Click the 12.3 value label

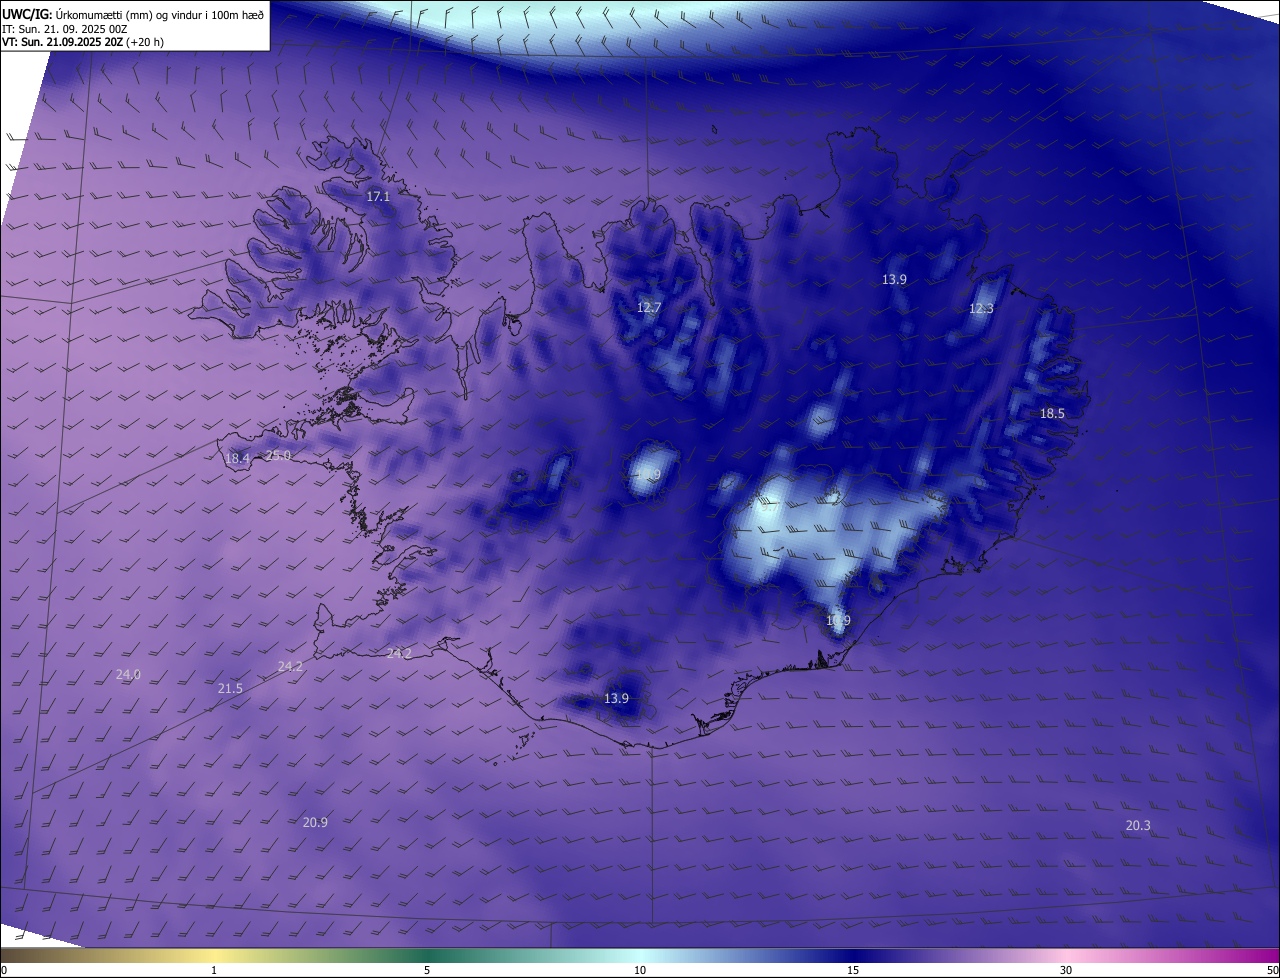point(981,308)
